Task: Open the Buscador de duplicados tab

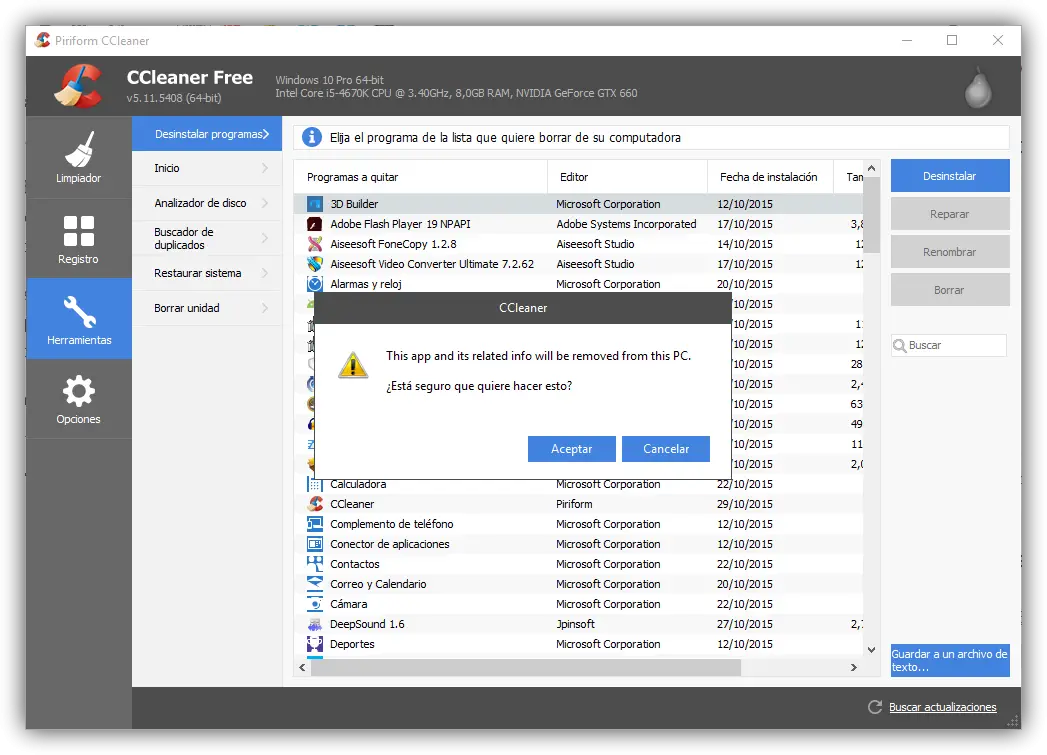Action: [x=207, y=238]
